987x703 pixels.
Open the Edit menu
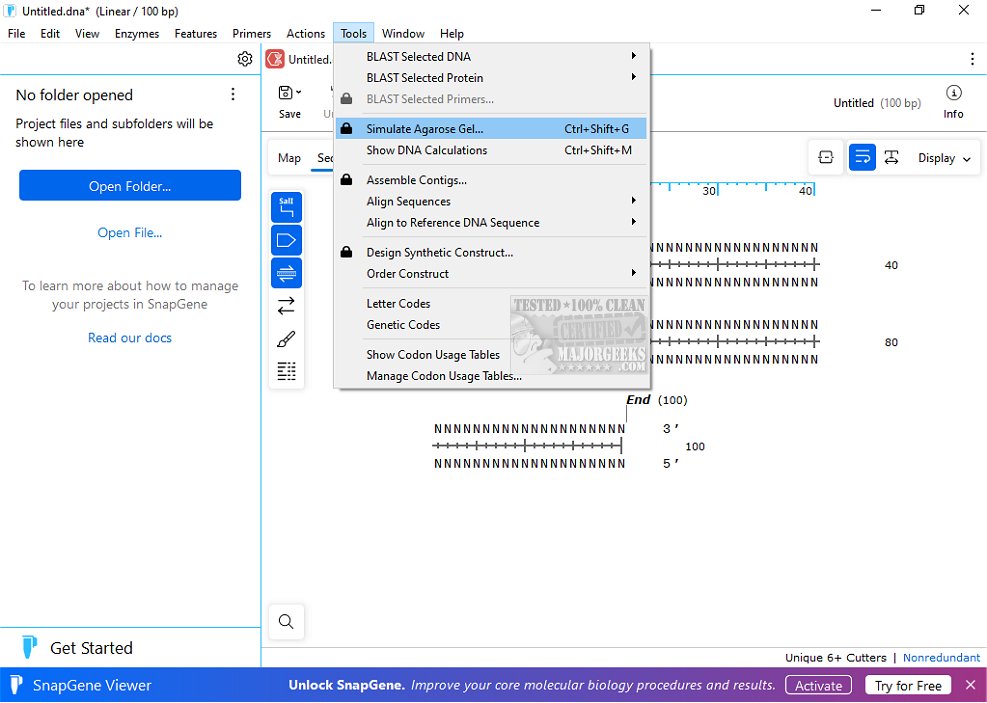click(50, 33)
